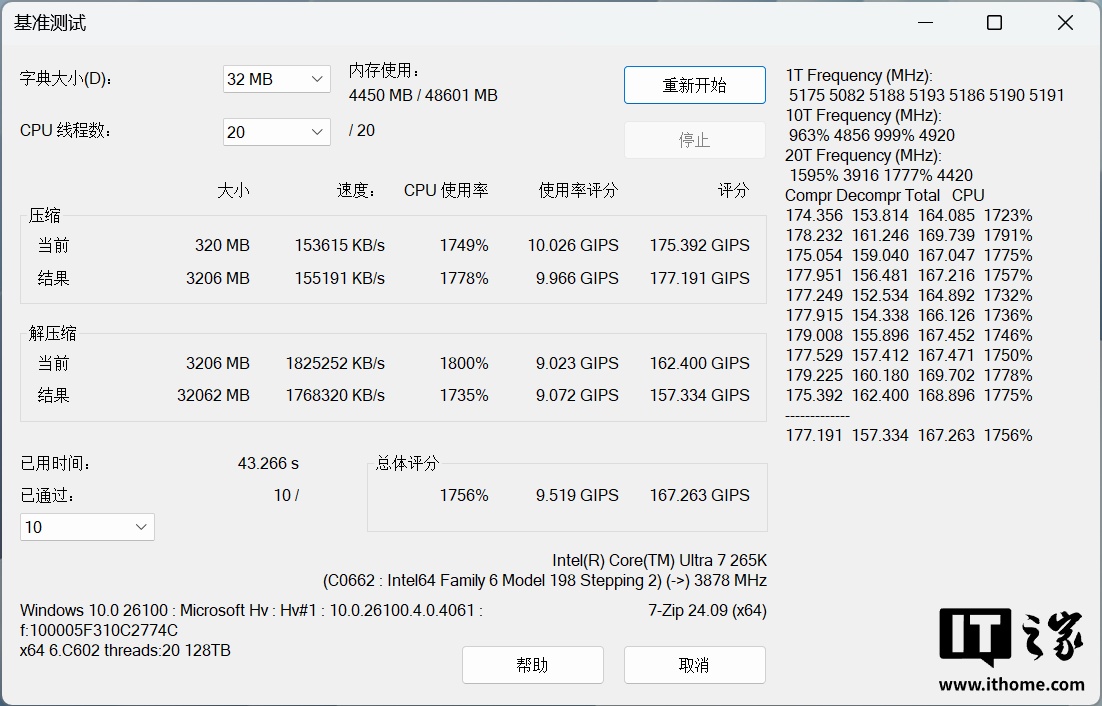Select the decompression result 157.334 GIPS rating
This screenshot has width=1102, height=706.
point(699,395)
